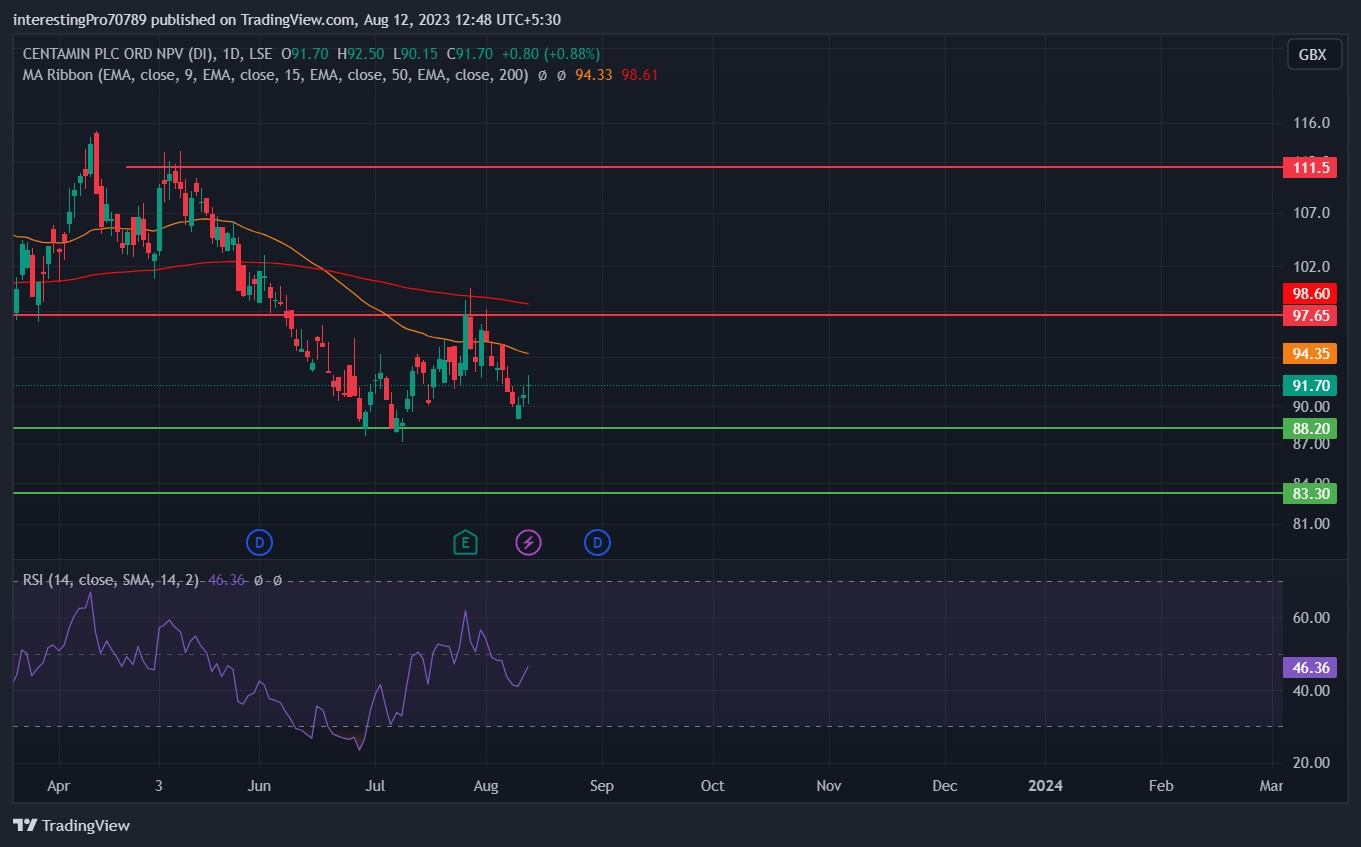Click the blue dividend D marker near September

[597, 543]
